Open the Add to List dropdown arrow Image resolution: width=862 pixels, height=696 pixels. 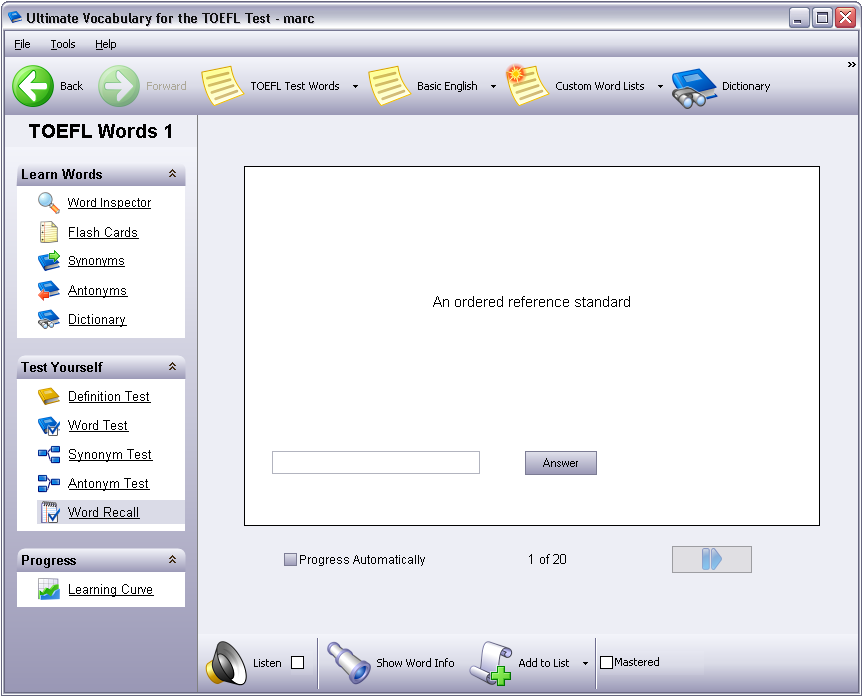coord(585,664)
